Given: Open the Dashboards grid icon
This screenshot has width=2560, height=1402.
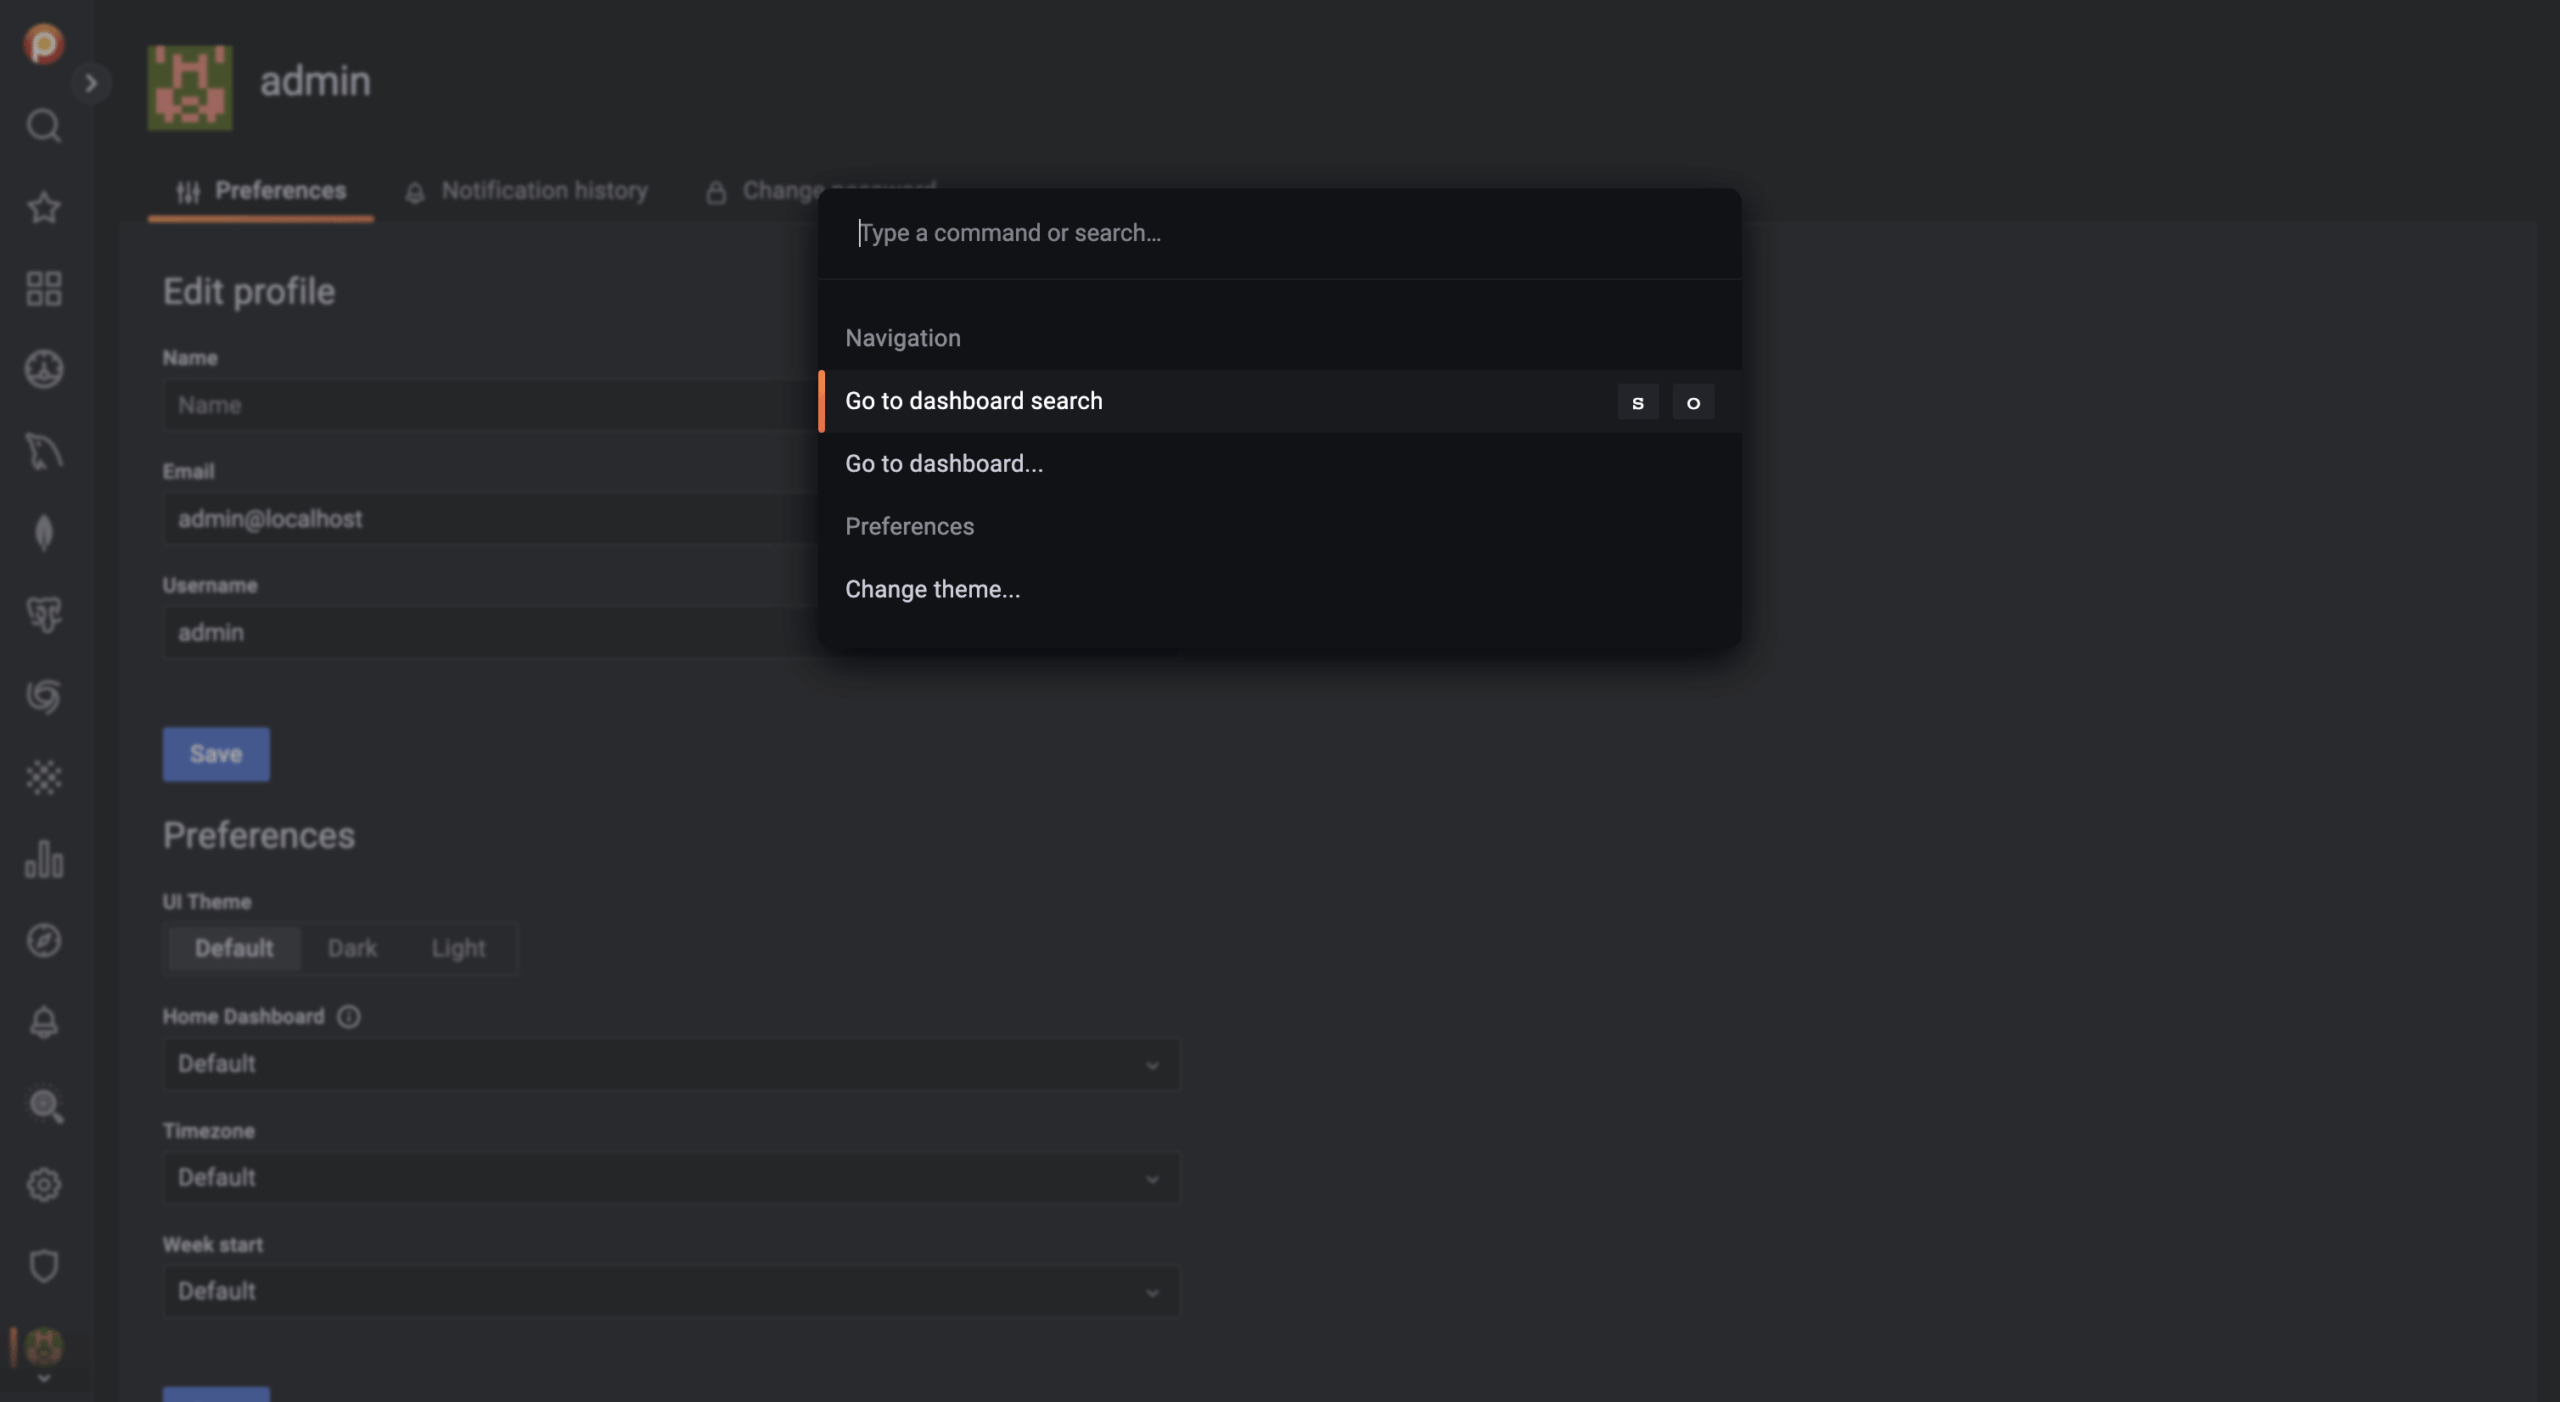Looking at the screenshot, I should tap(43, 289).
